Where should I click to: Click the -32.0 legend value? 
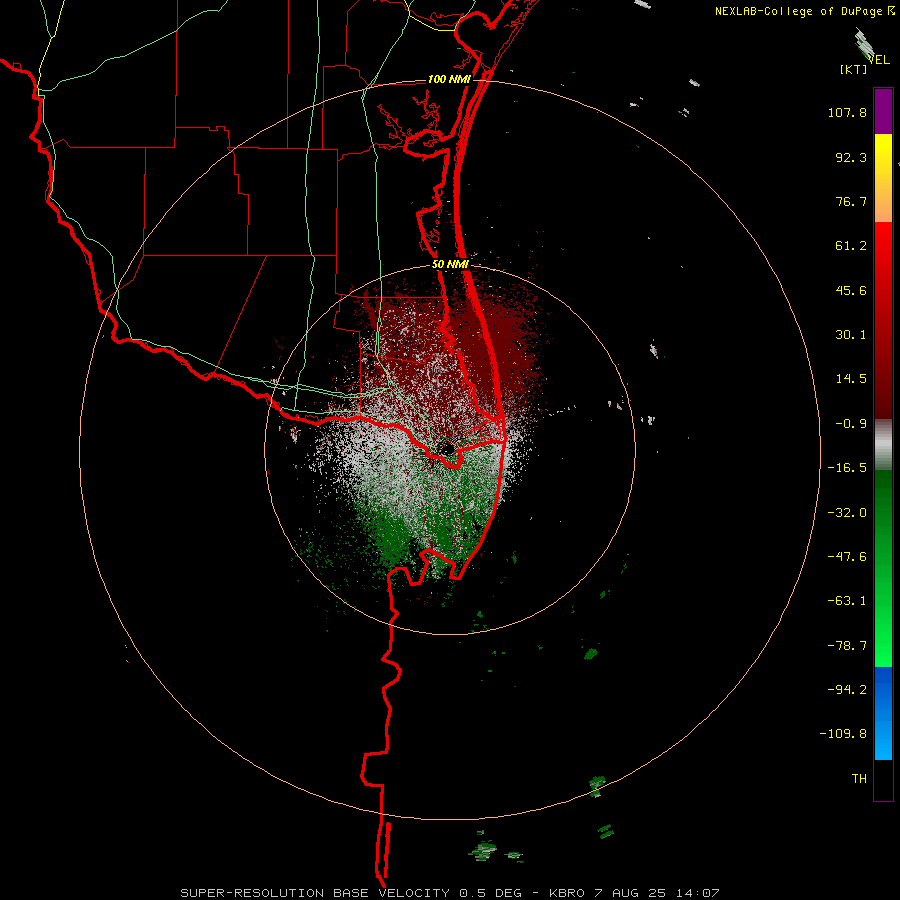click(847, 513)
